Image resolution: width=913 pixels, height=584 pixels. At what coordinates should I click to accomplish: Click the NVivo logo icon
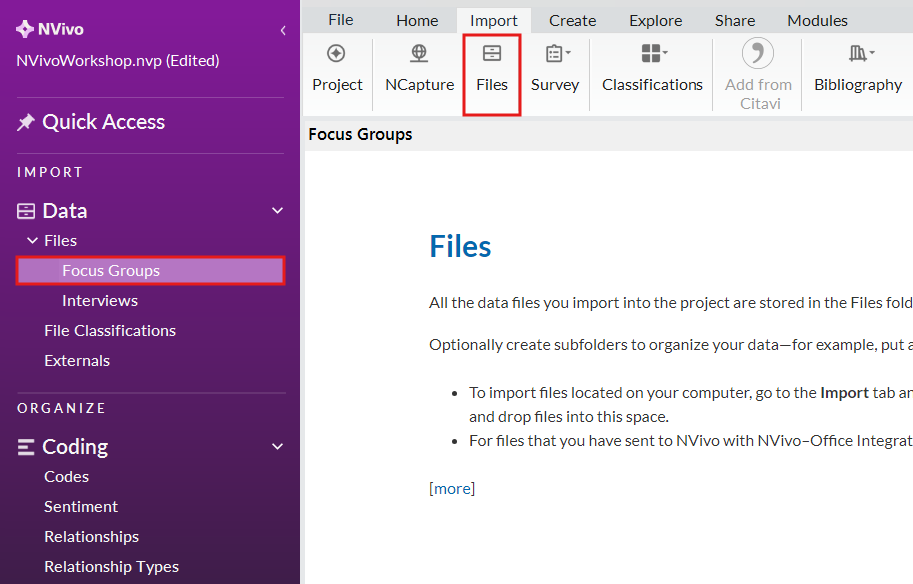pos(24,29)
